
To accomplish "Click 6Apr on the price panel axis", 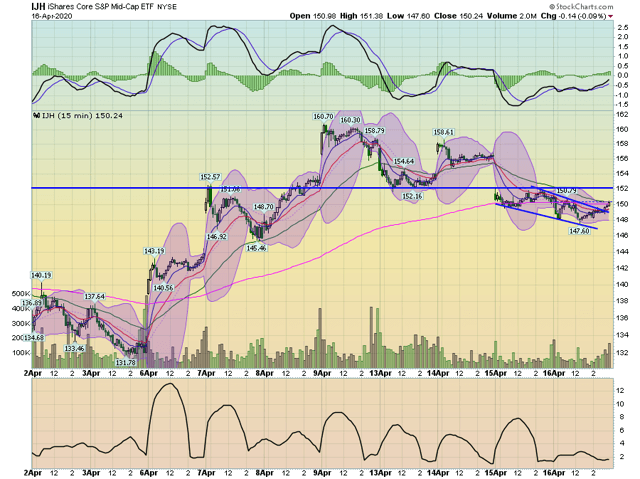I will coord(149,373).
